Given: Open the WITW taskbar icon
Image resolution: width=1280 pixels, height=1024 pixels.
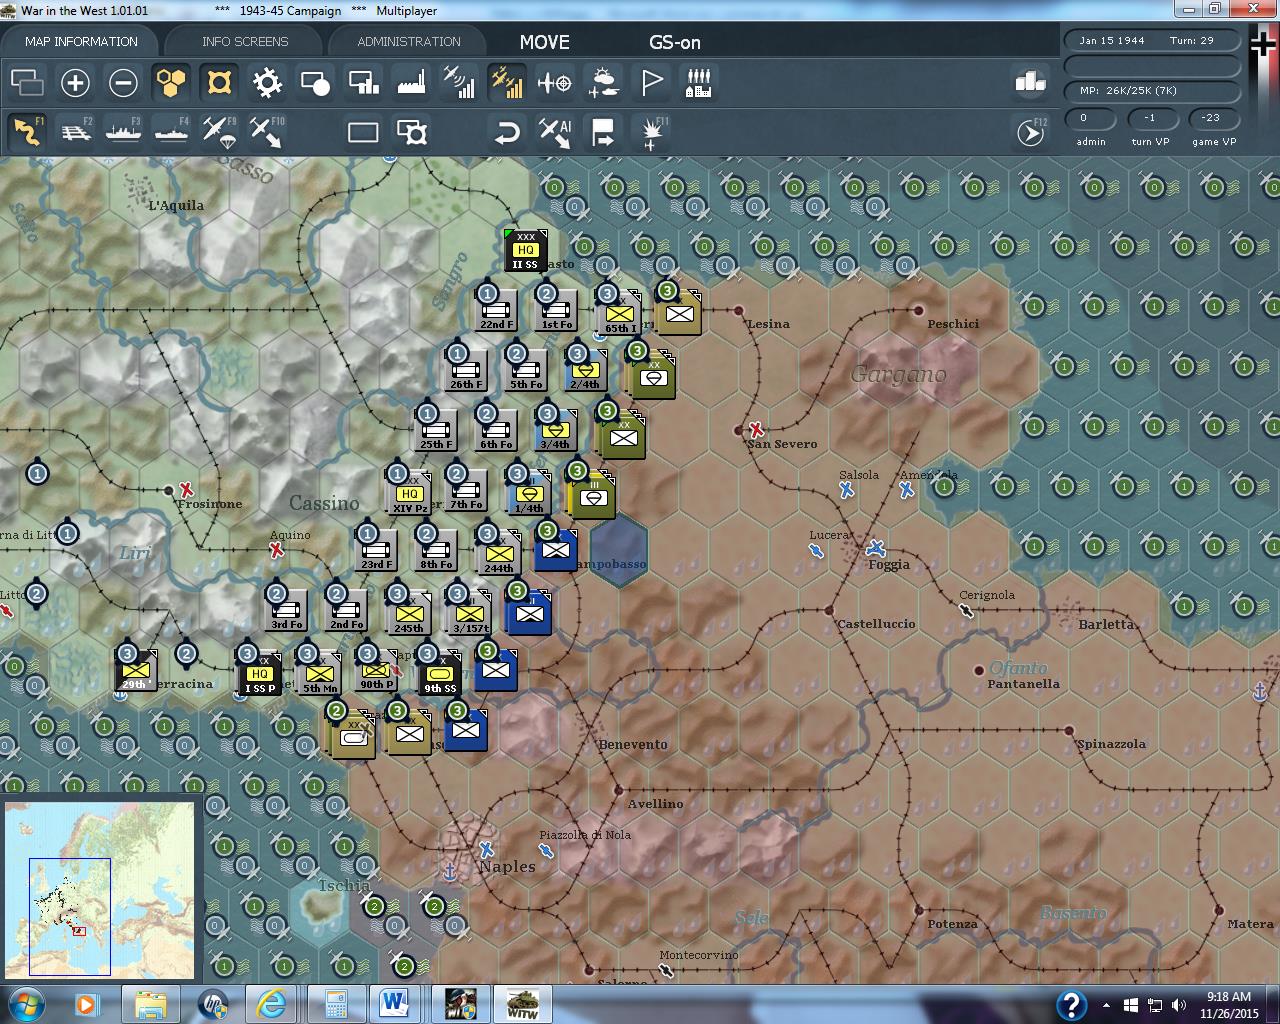Looking at the screenshot, I should click(521, 1003).
